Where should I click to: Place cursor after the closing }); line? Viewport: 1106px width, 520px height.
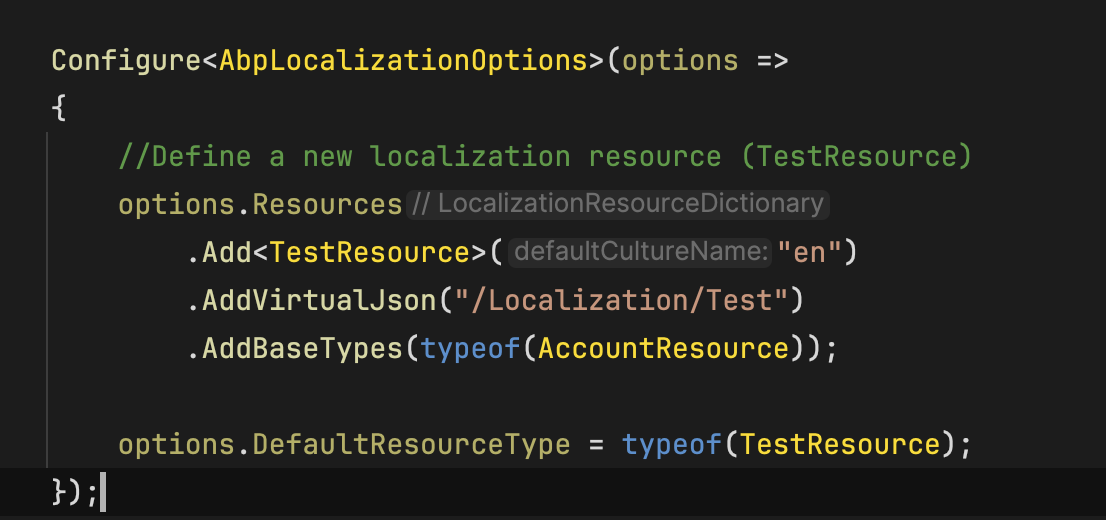point(102,492)
